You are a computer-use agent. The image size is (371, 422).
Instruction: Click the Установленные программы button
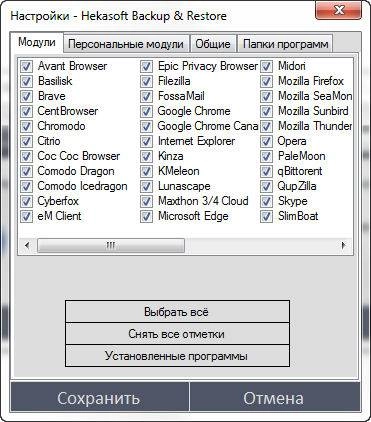177,356
